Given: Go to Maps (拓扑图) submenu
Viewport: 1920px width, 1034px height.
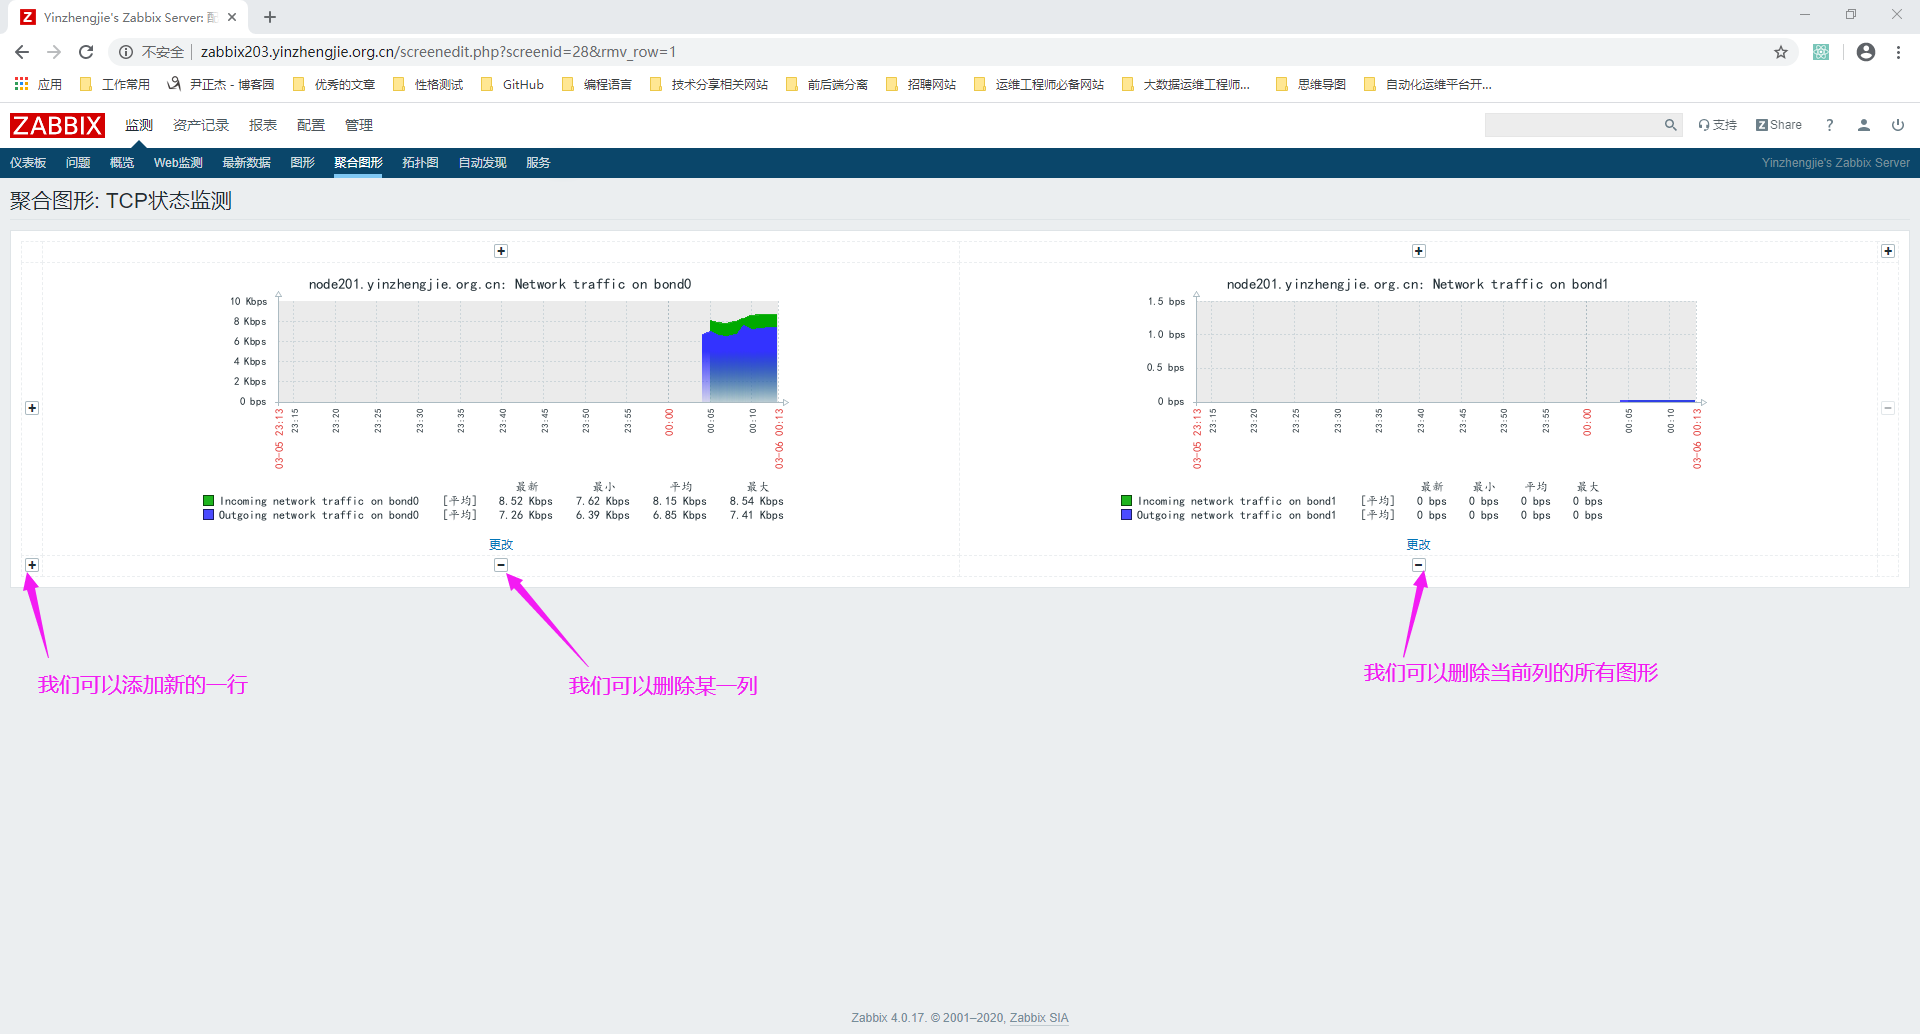Looking at the screenshot, I should click(420, 163).
